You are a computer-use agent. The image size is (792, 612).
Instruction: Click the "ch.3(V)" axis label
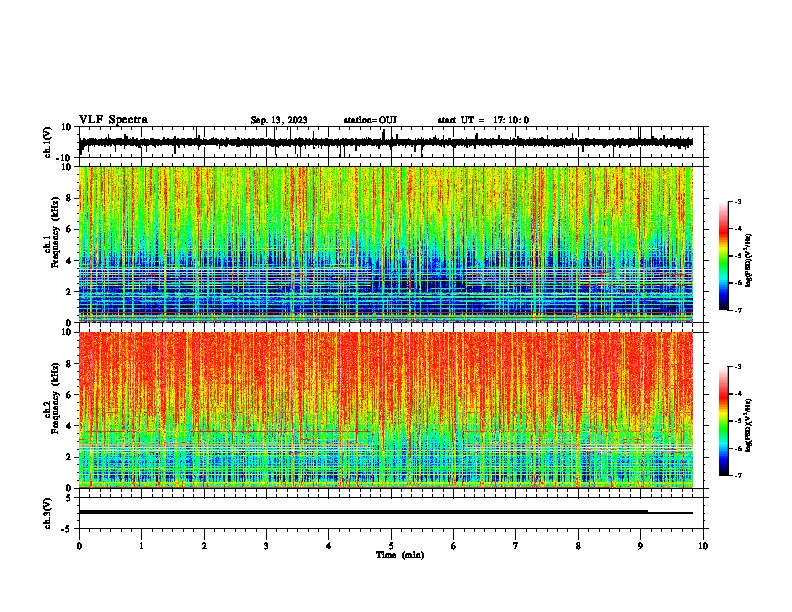click(x=48, y=513)
